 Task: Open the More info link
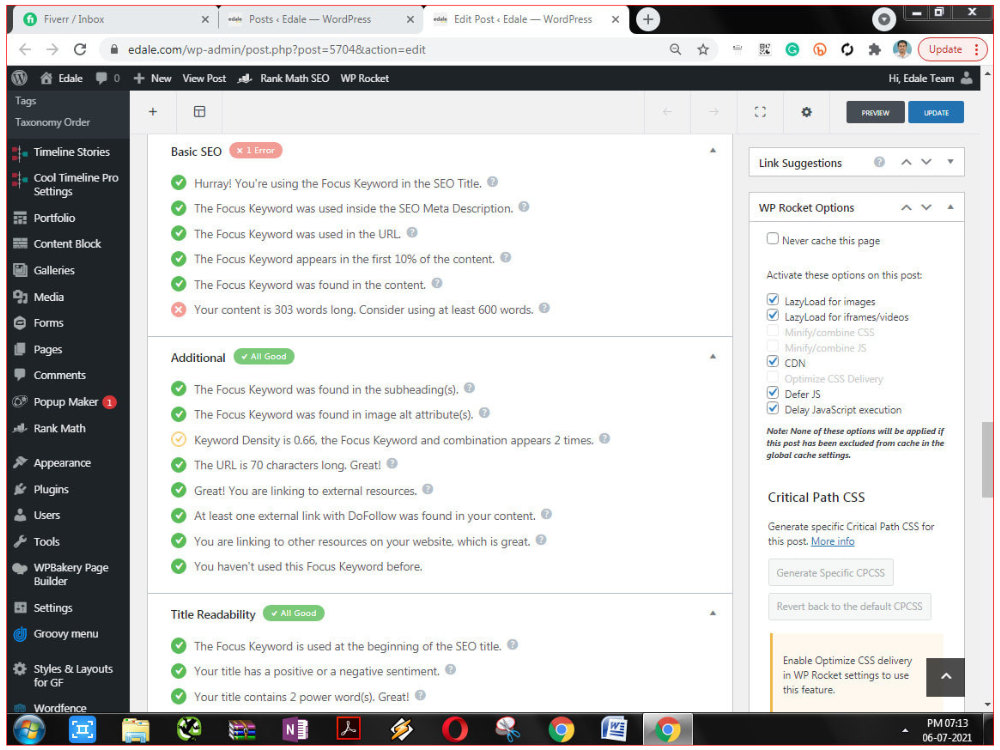click(x=832, y=541)
